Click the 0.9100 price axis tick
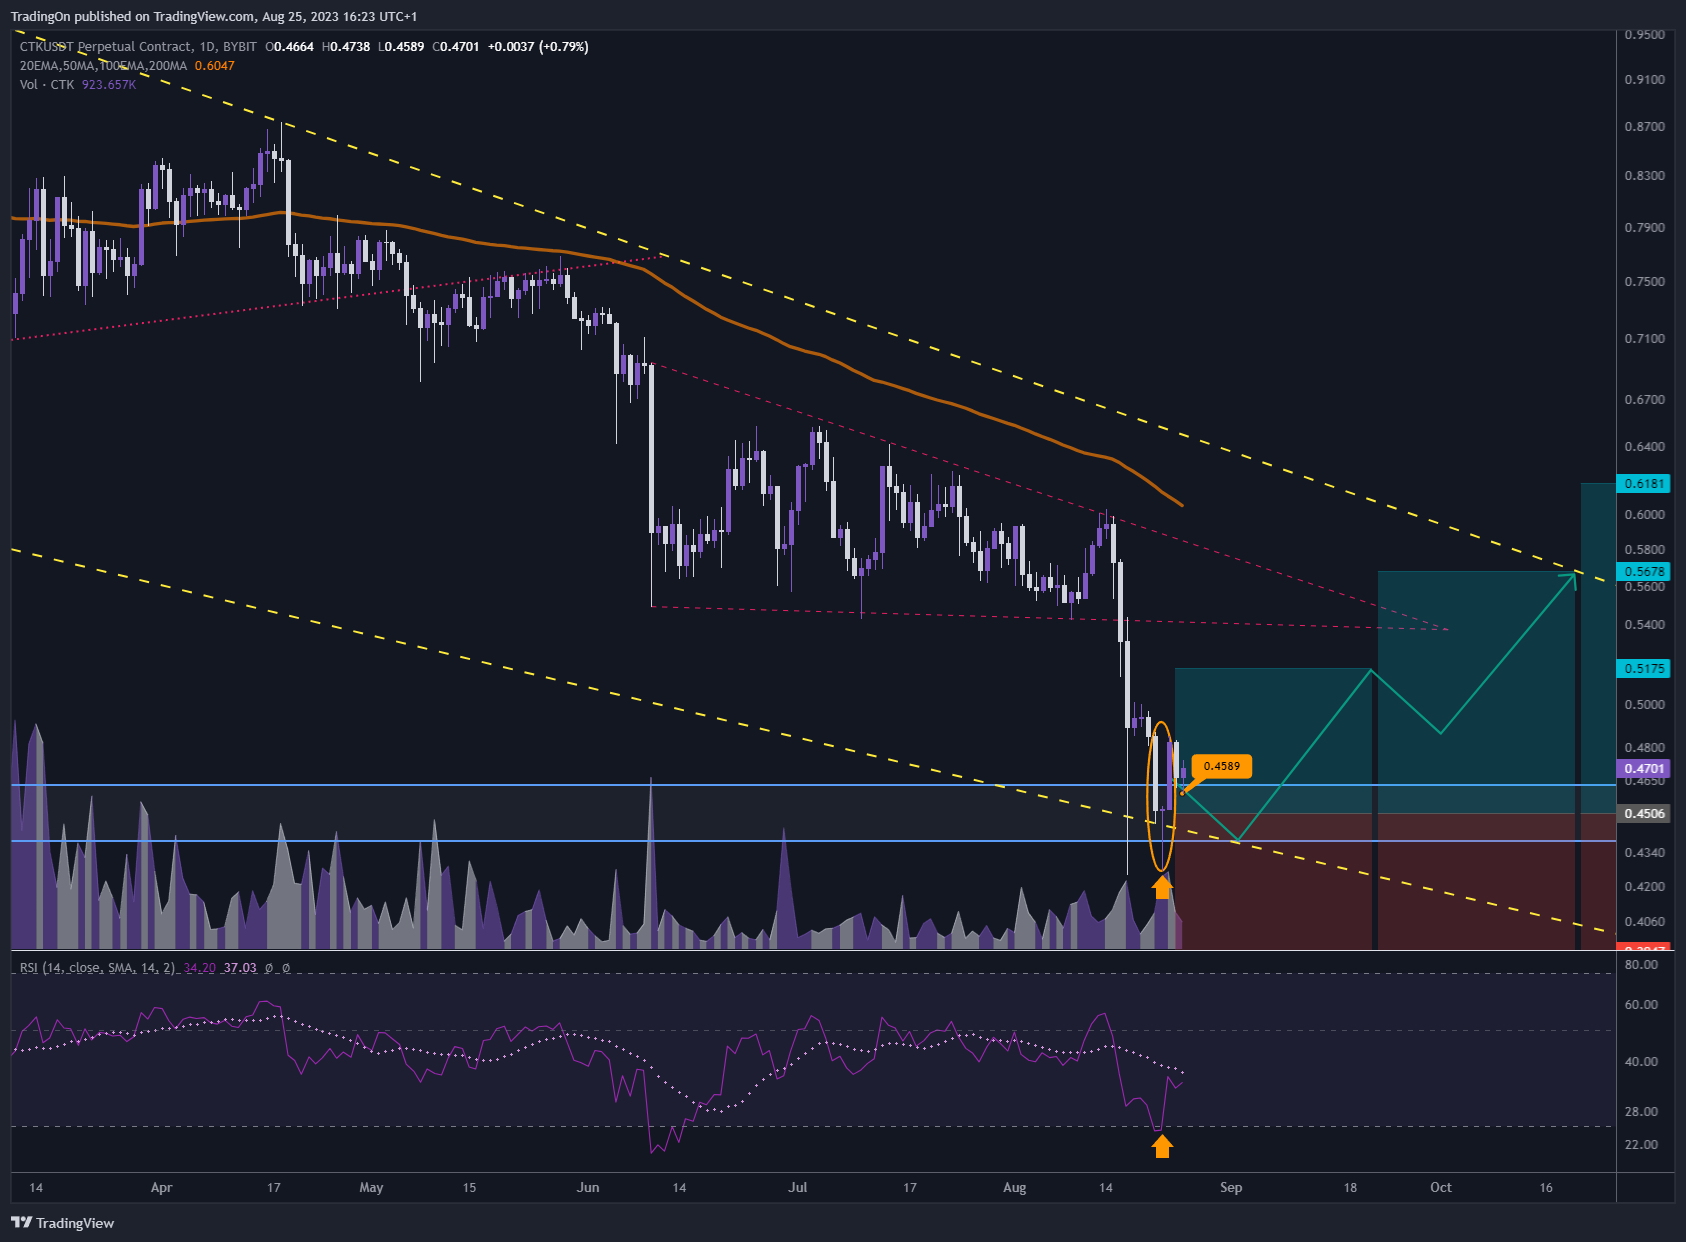 click(1645, 80)
